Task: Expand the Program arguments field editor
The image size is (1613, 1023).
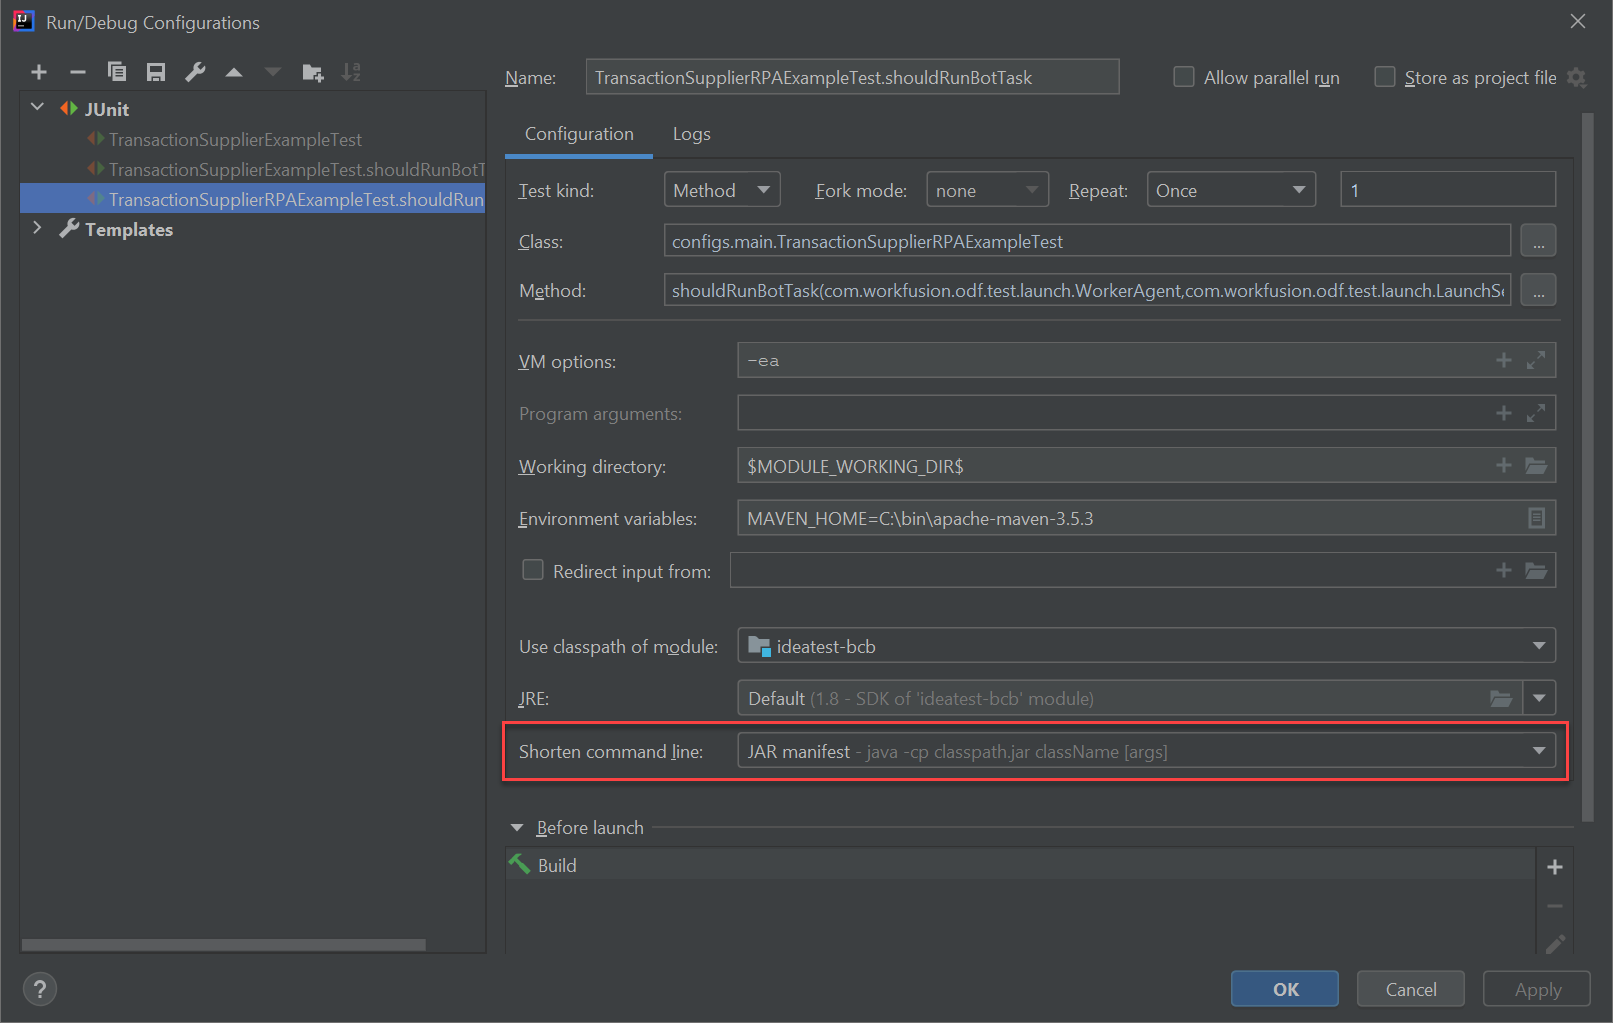Action: [x=1536, y=413]
